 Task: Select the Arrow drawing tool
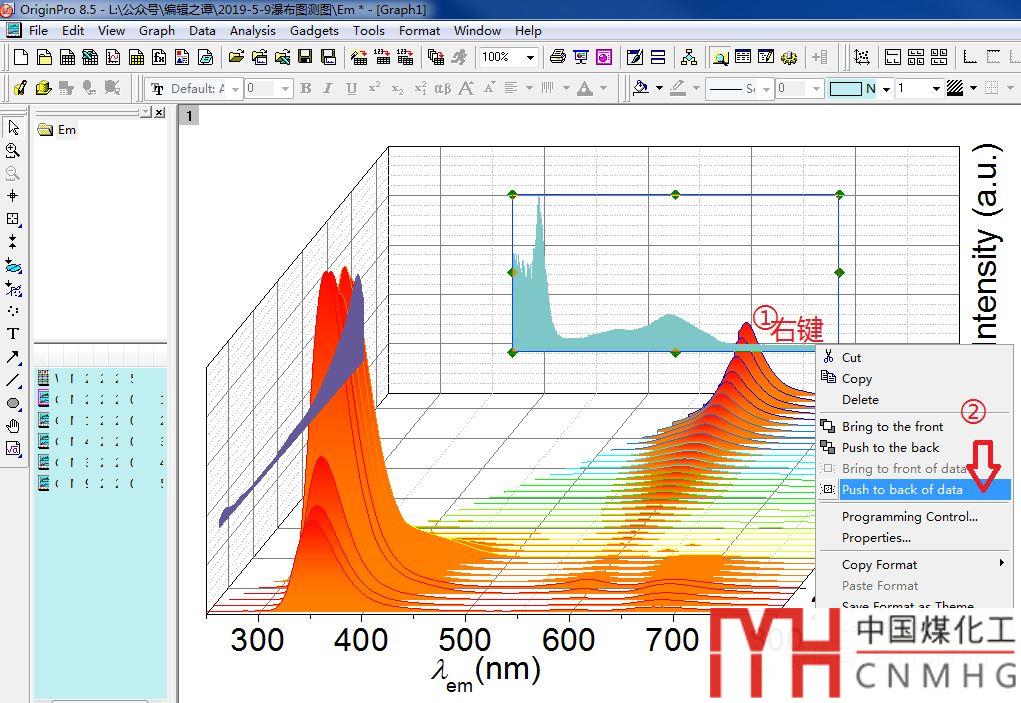13,357
